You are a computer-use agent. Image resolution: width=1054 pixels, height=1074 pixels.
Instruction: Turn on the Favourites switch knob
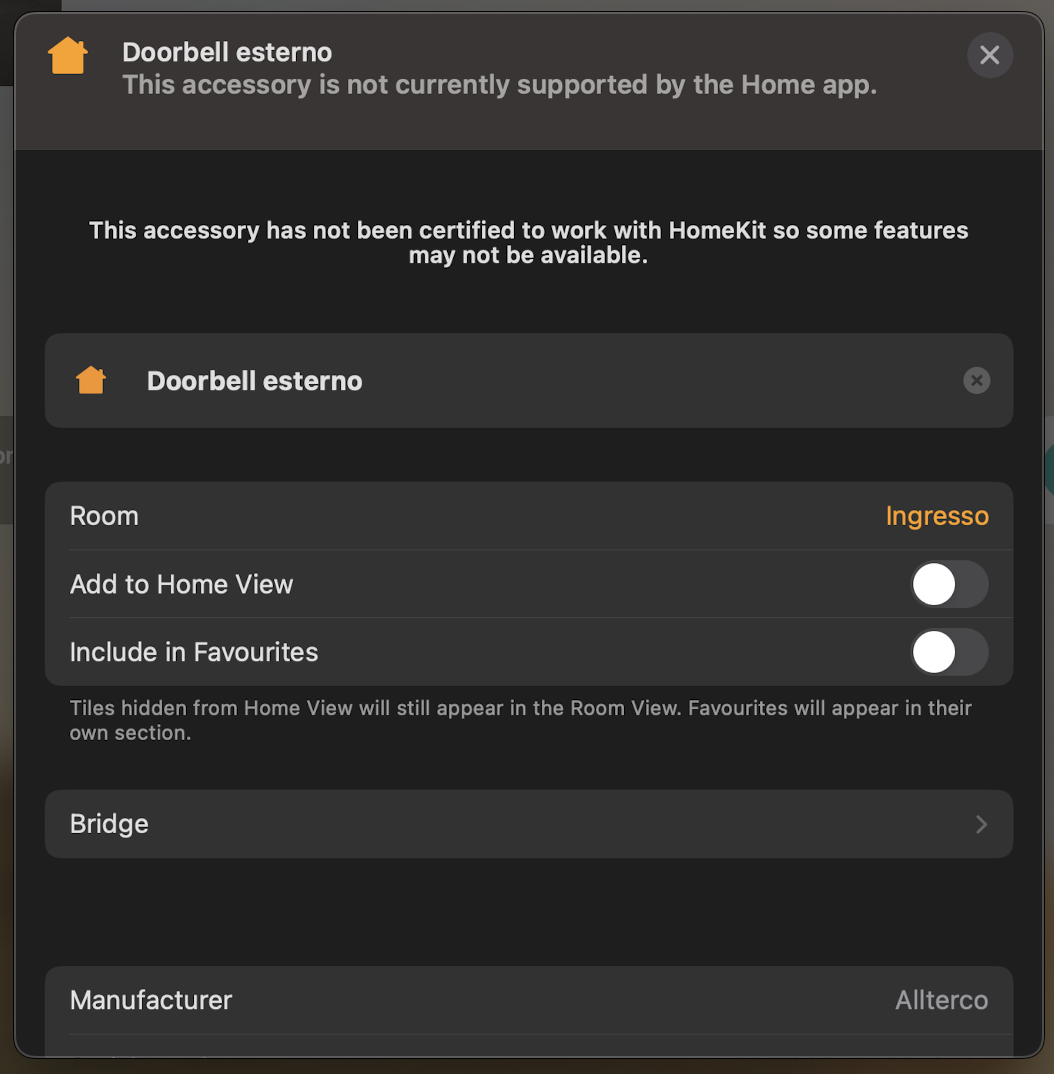point(934,652)
